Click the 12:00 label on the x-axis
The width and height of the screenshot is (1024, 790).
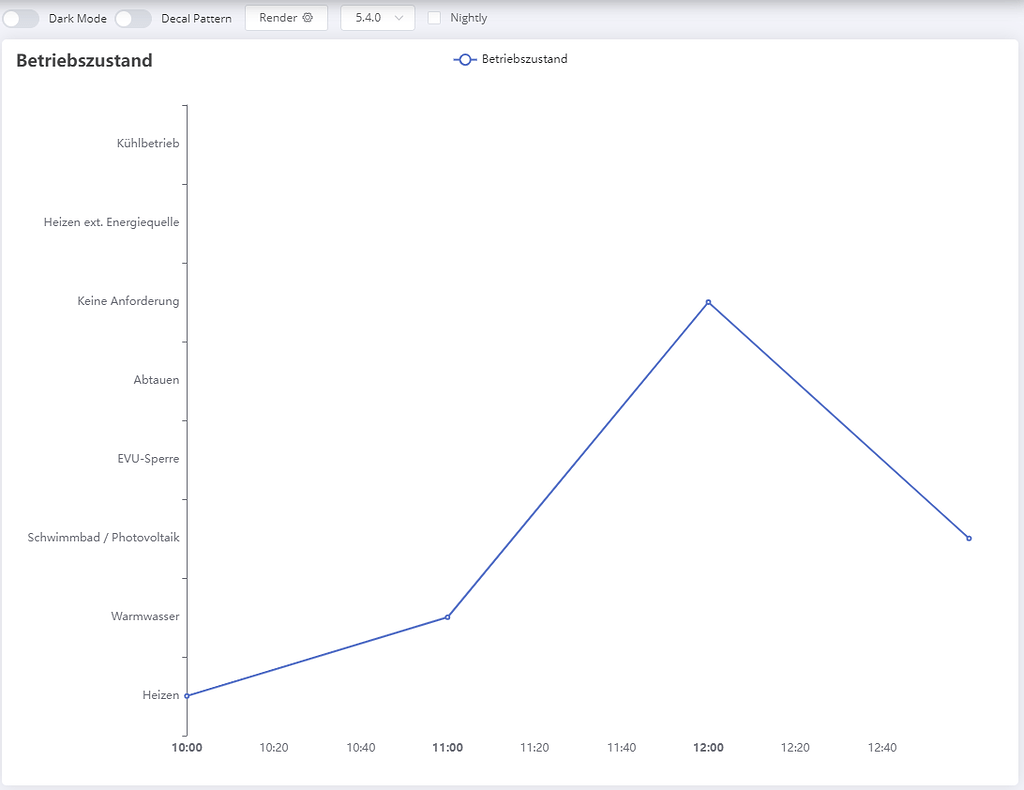(x=709, y=747)
